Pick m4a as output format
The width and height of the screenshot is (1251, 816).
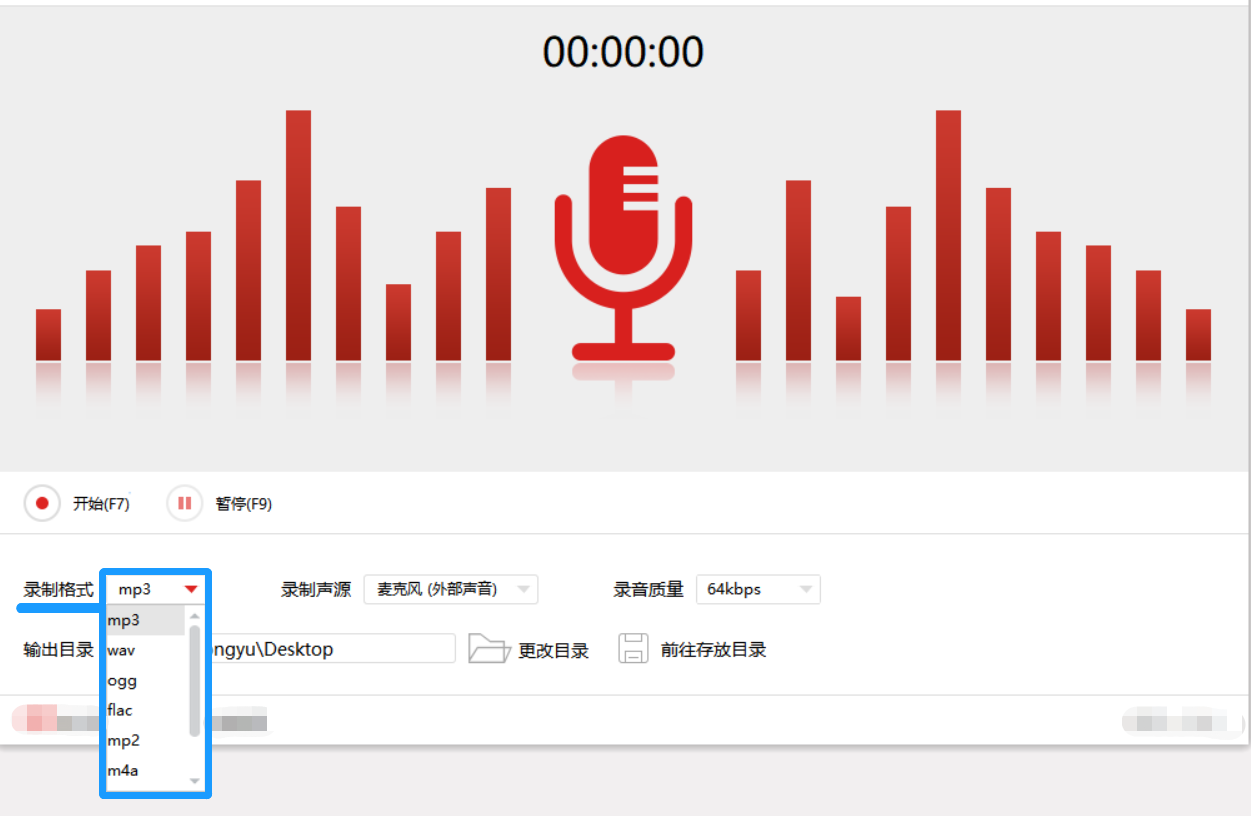121,771
